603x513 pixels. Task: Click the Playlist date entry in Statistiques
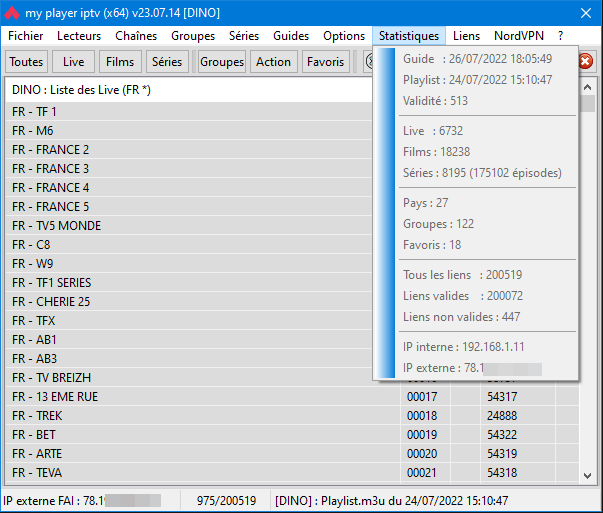[x=477, y=80]
